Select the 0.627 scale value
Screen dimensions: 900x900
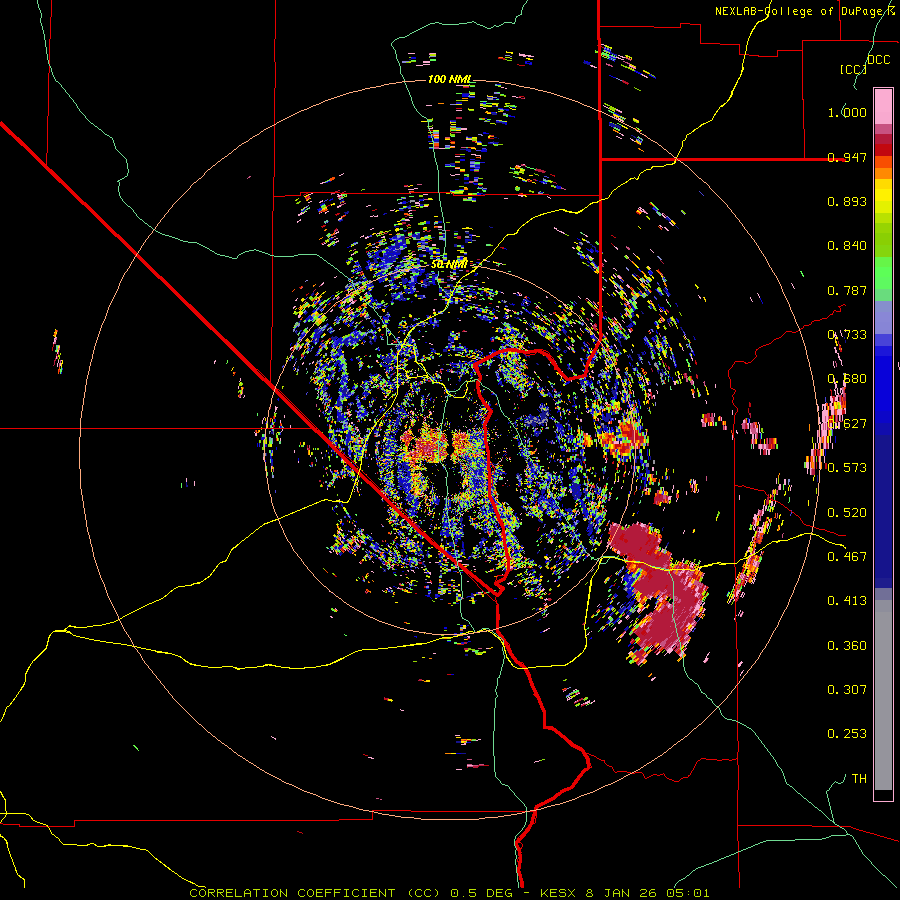coord(847,424)
